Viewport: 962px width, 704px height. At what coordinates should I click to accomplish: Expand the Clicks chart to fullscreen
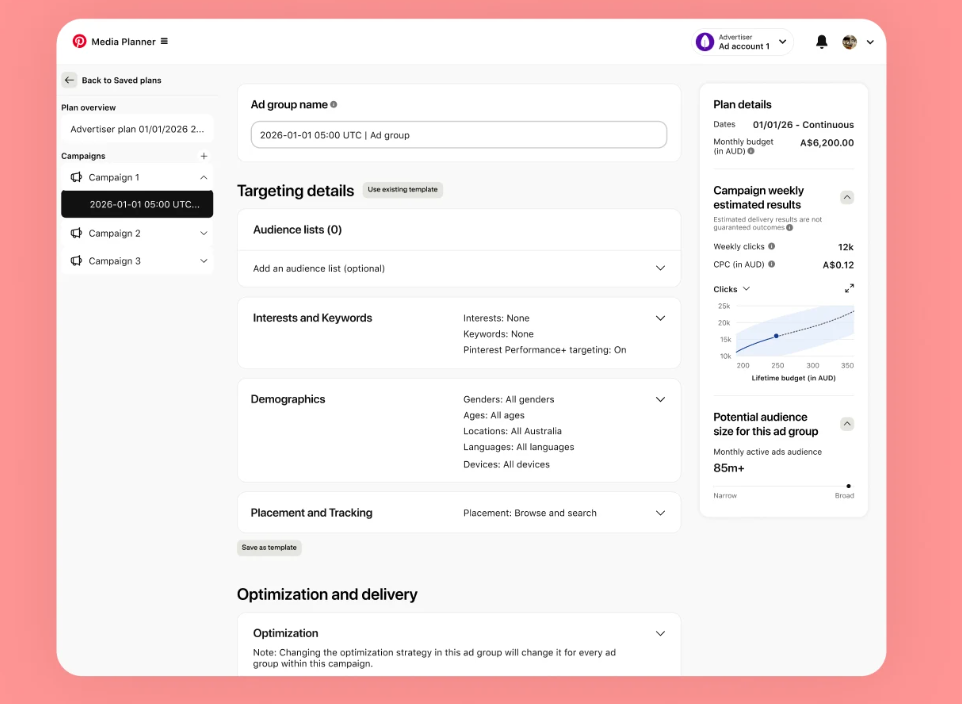pos(849,288)
